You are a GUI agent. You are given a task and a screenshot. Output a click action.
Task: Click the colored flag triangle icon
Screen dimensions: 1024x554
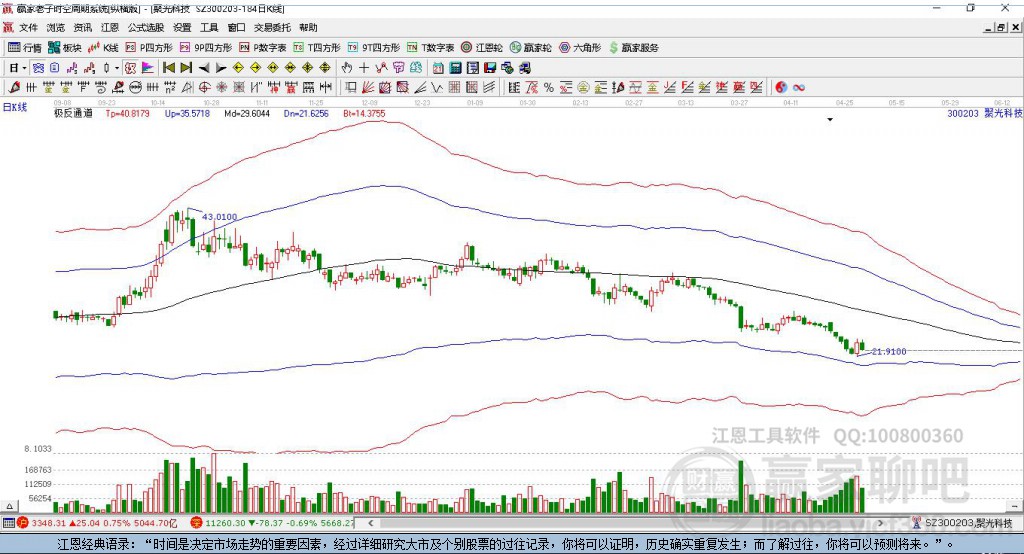coord(148,68)
